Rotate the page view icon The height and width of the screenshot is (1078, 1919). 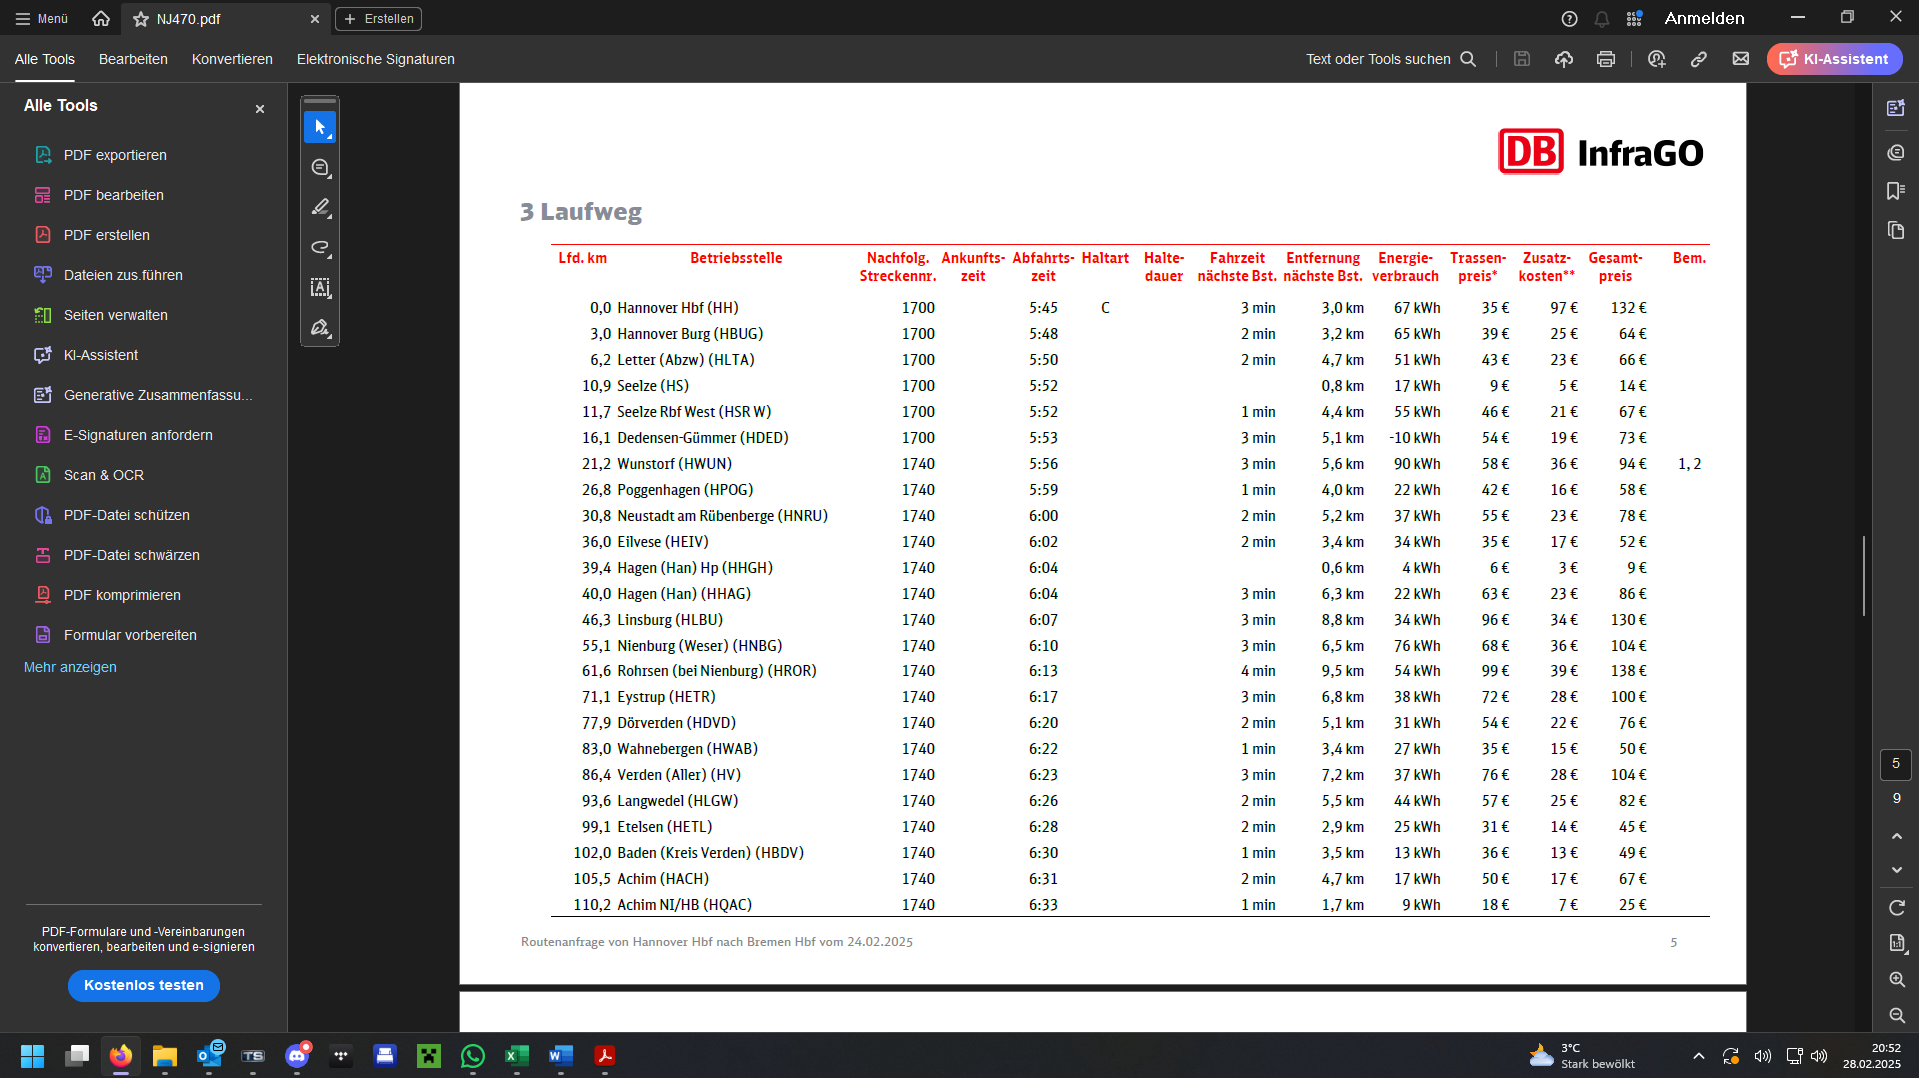coord(1896,908)
